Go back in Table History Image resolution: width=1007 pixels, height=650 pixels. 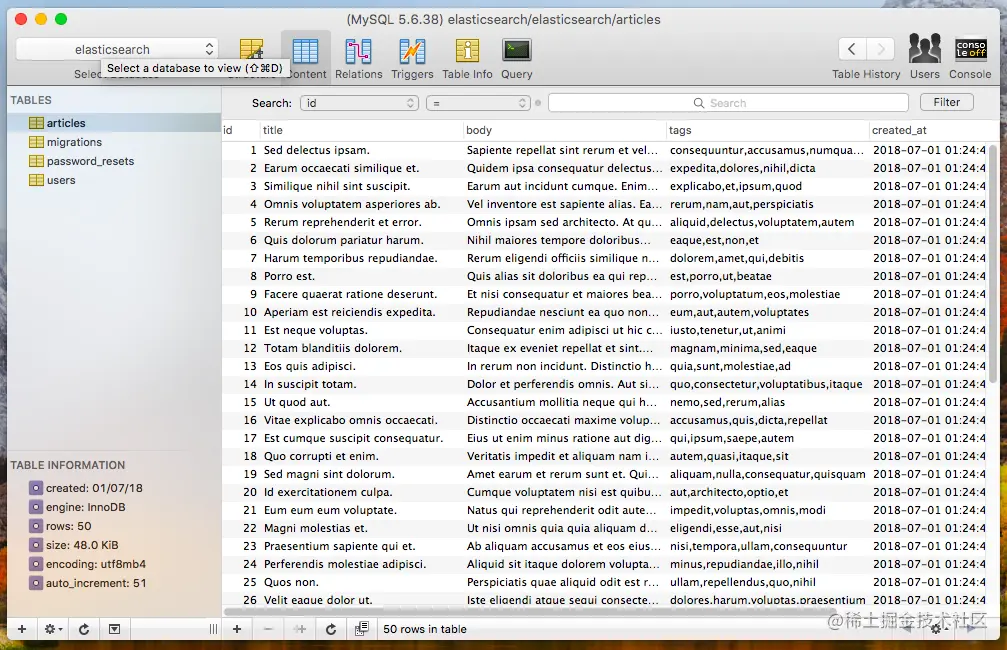852,49
